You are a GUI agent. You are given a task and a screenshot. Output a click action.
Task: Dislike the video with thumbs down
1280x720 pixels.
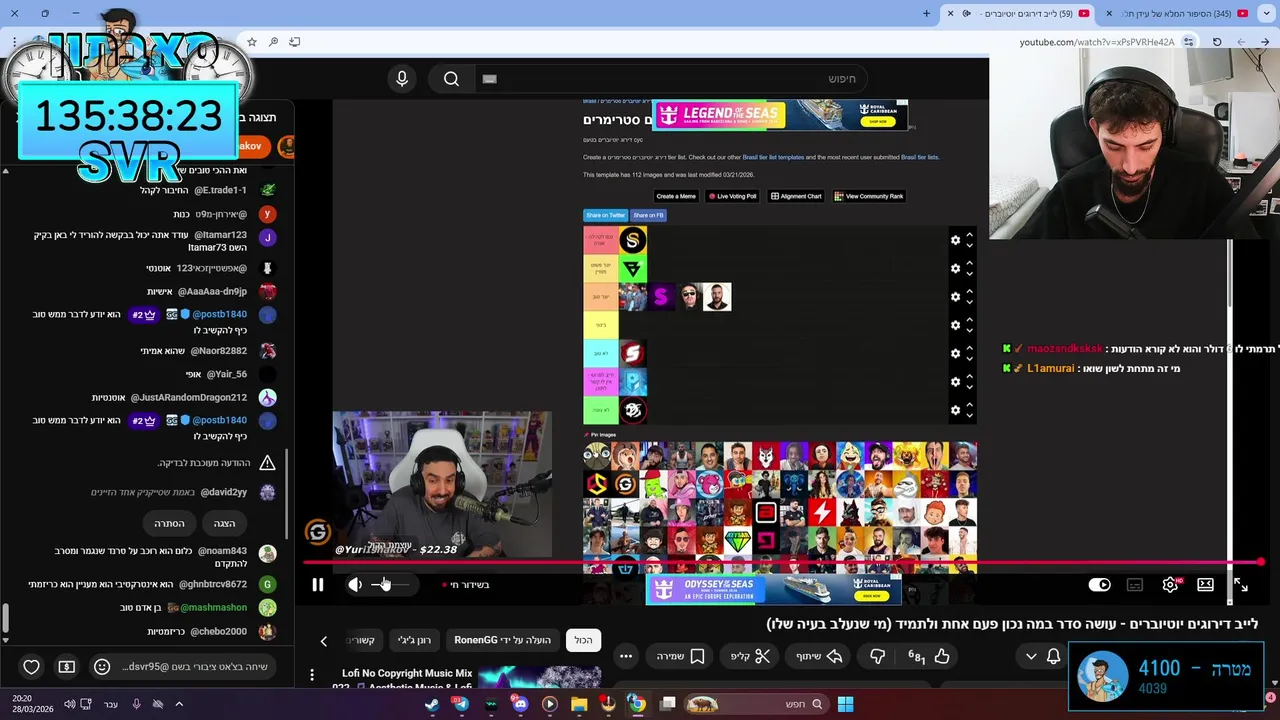tap(878, 656)
